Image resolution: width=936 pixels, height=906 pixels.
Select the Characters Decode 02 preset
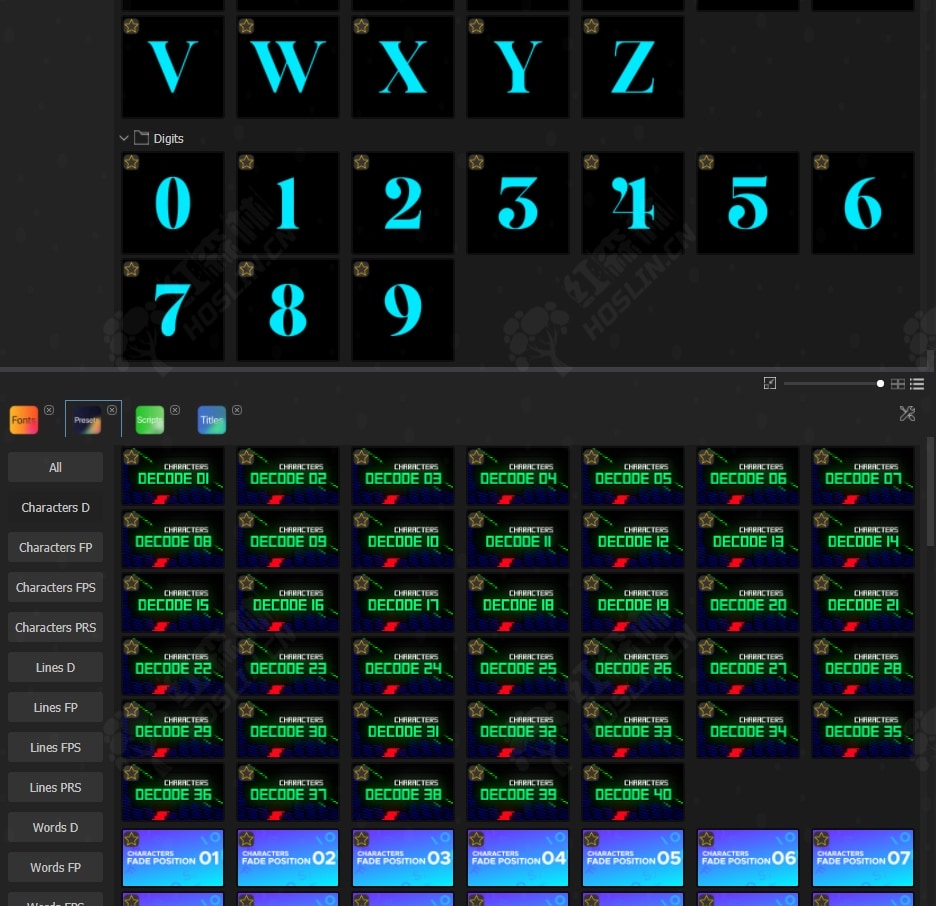point(288,476)
